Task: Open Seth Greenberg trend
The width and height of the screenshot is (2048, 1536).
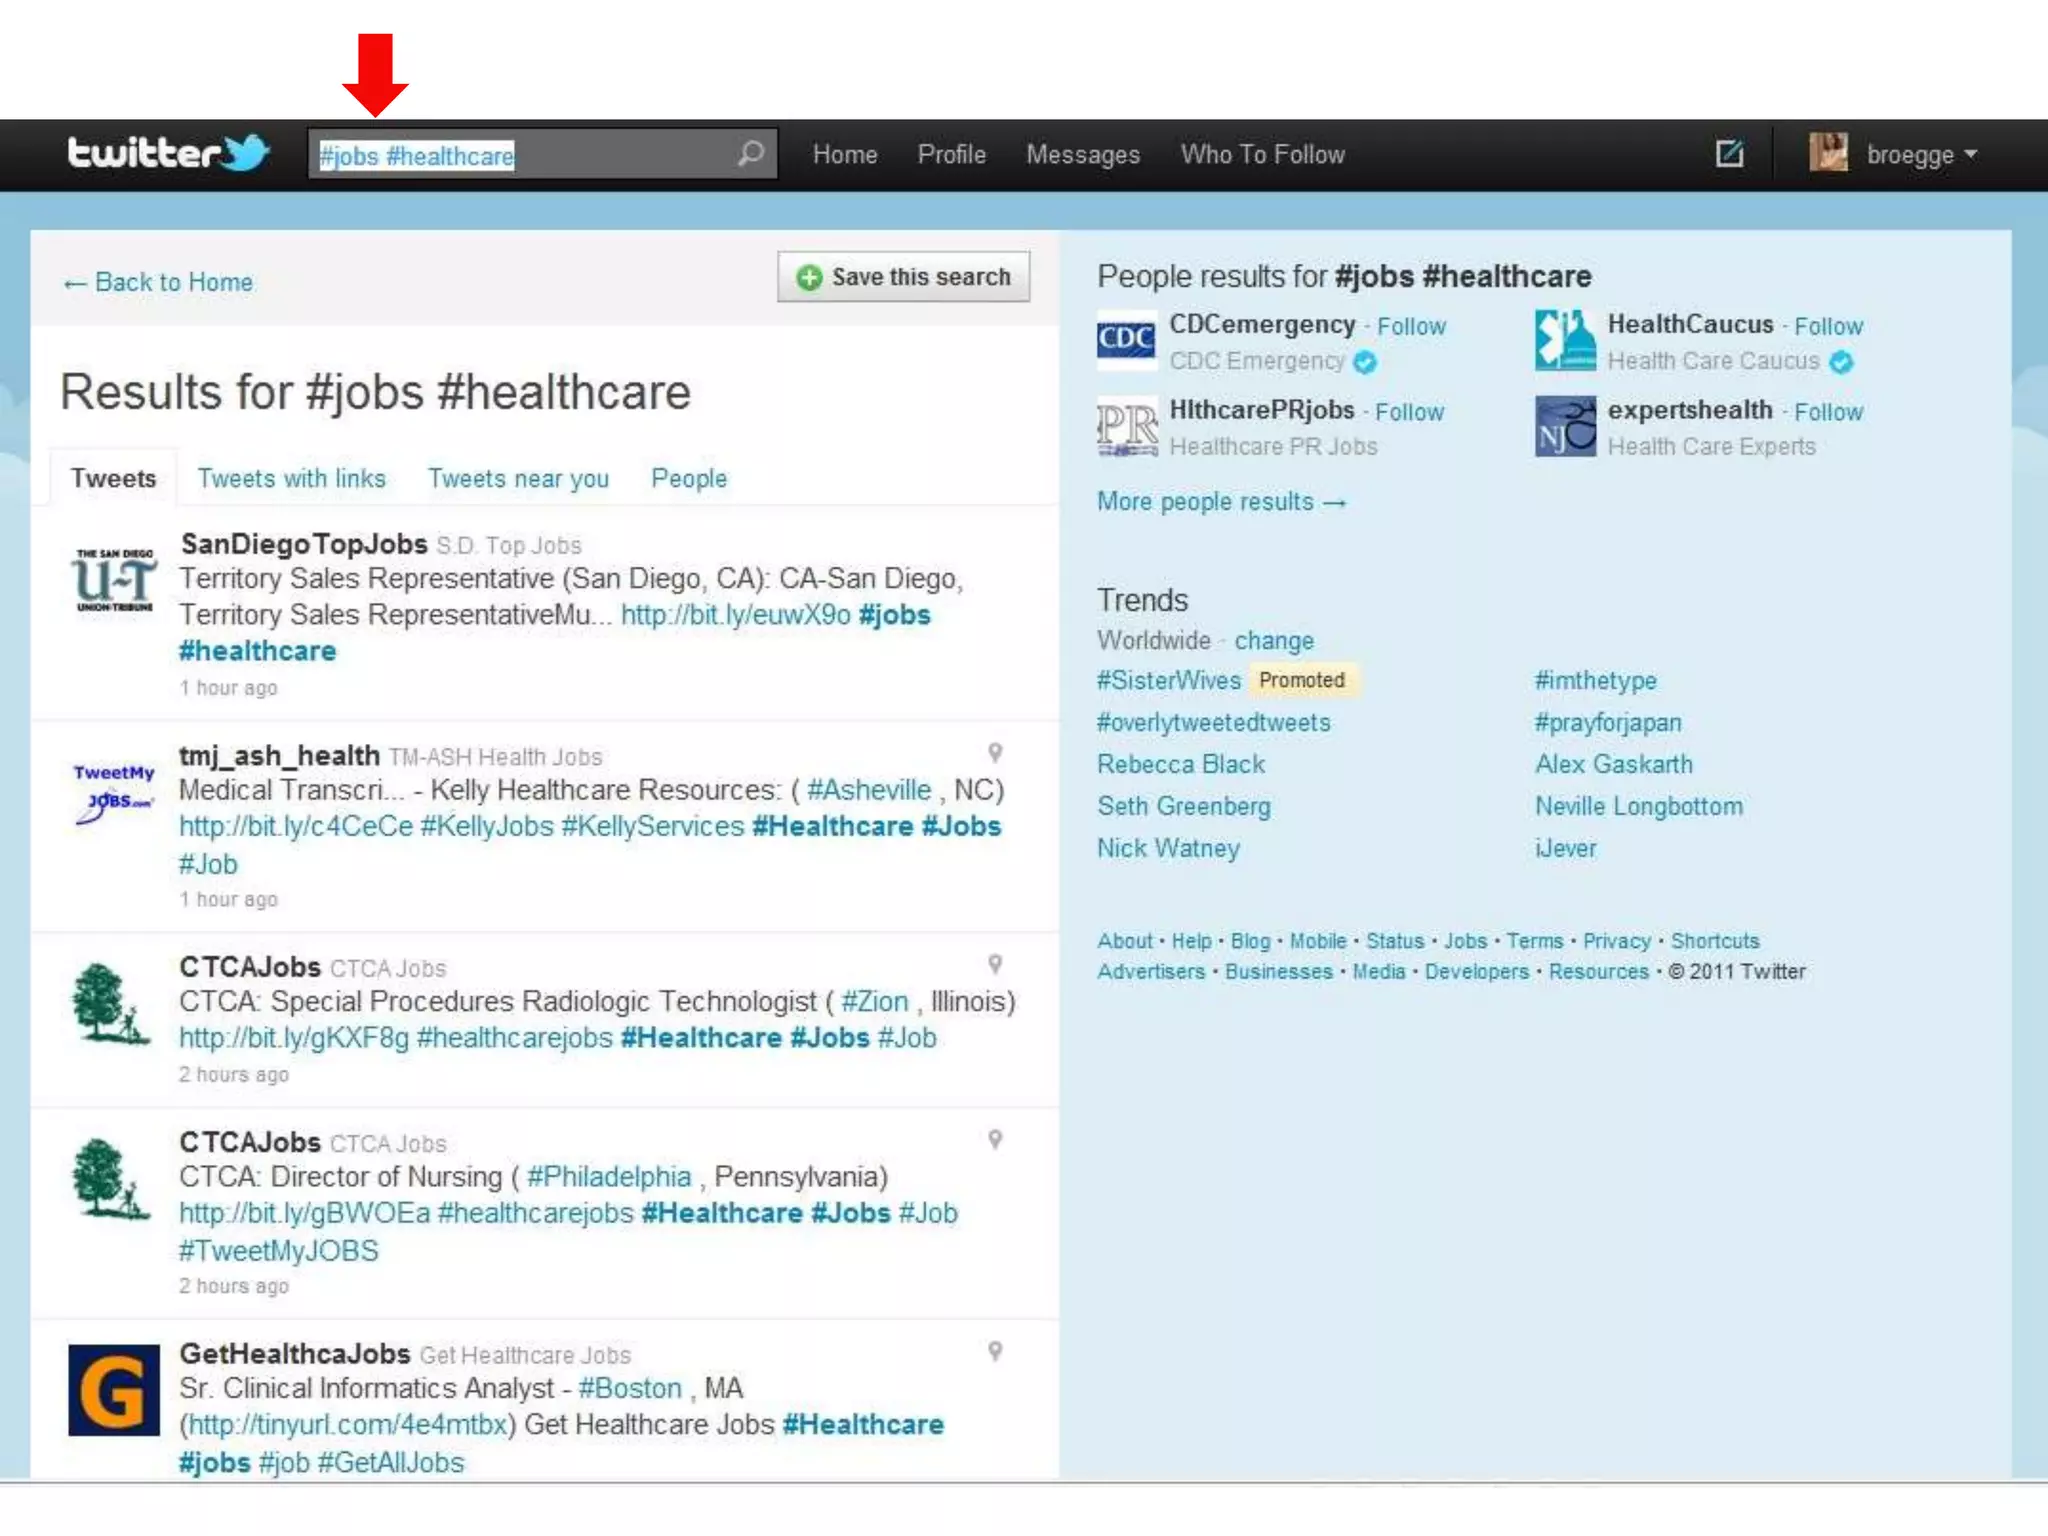Action: [x=1184, y=807]
